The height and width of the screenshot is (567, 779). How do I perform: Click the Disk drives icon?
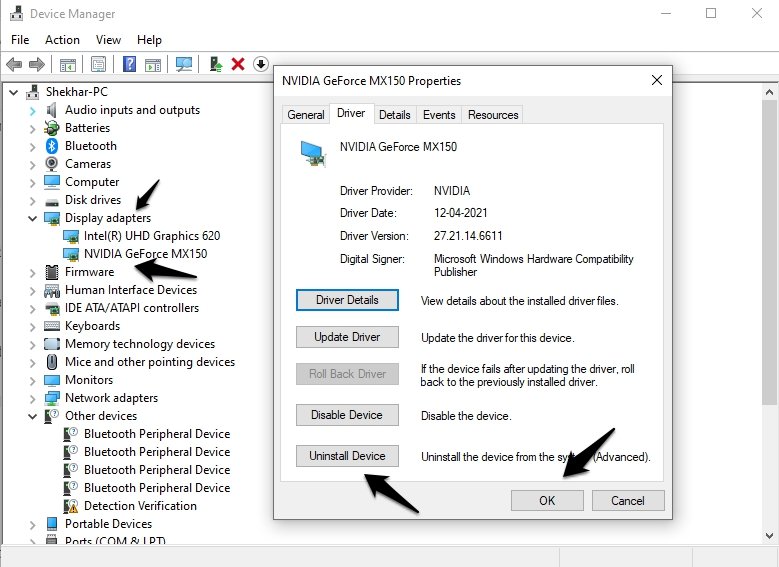click(52, 201)
